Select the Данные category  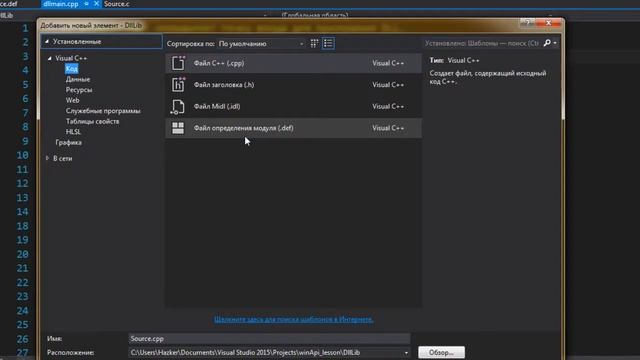[78, 79]
